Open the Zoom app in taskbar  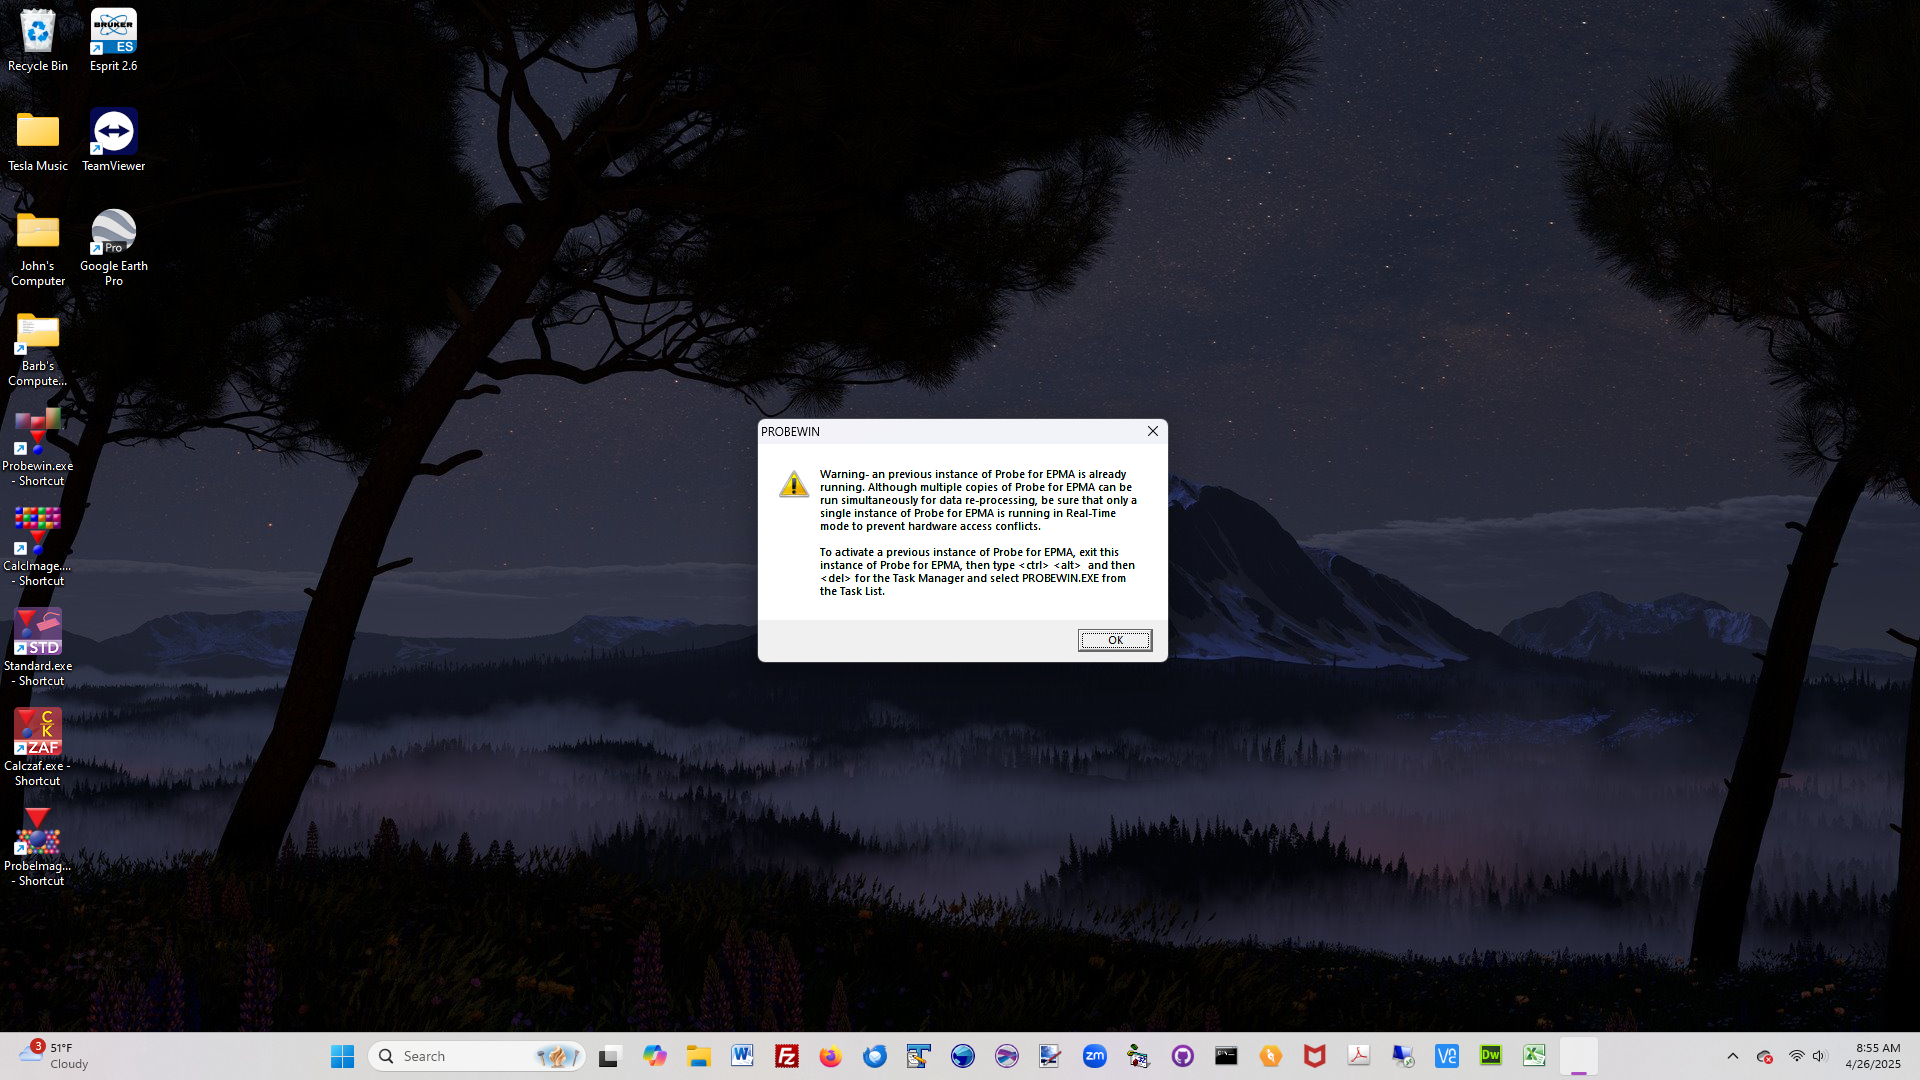[1094, 1056]
